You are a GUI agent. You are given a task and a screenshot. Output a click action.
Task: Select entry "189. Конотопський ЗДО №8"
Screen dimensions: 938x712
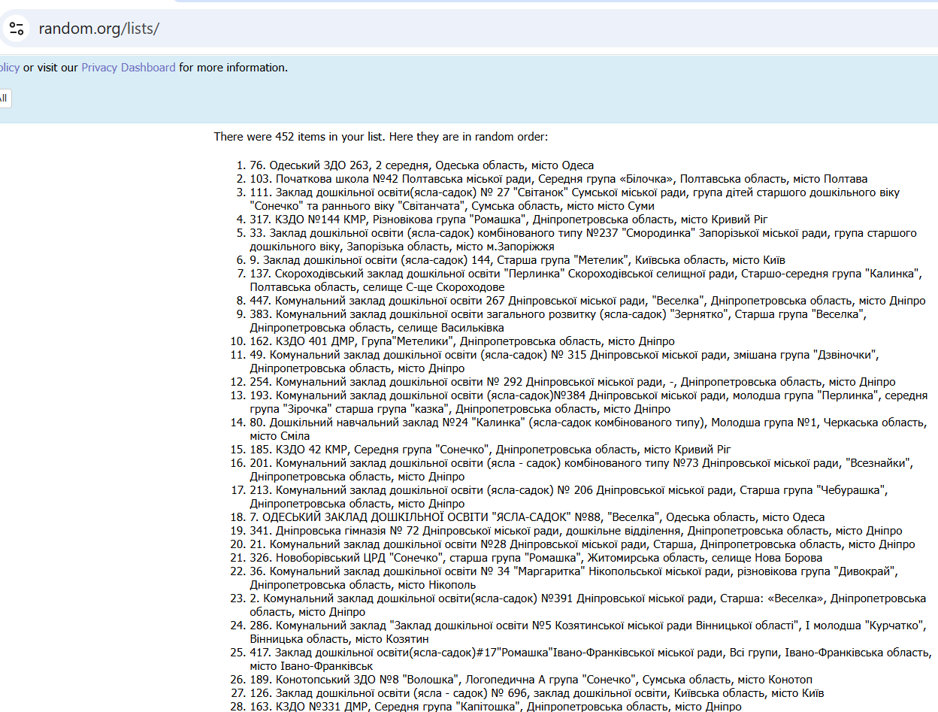click(531, 680)
